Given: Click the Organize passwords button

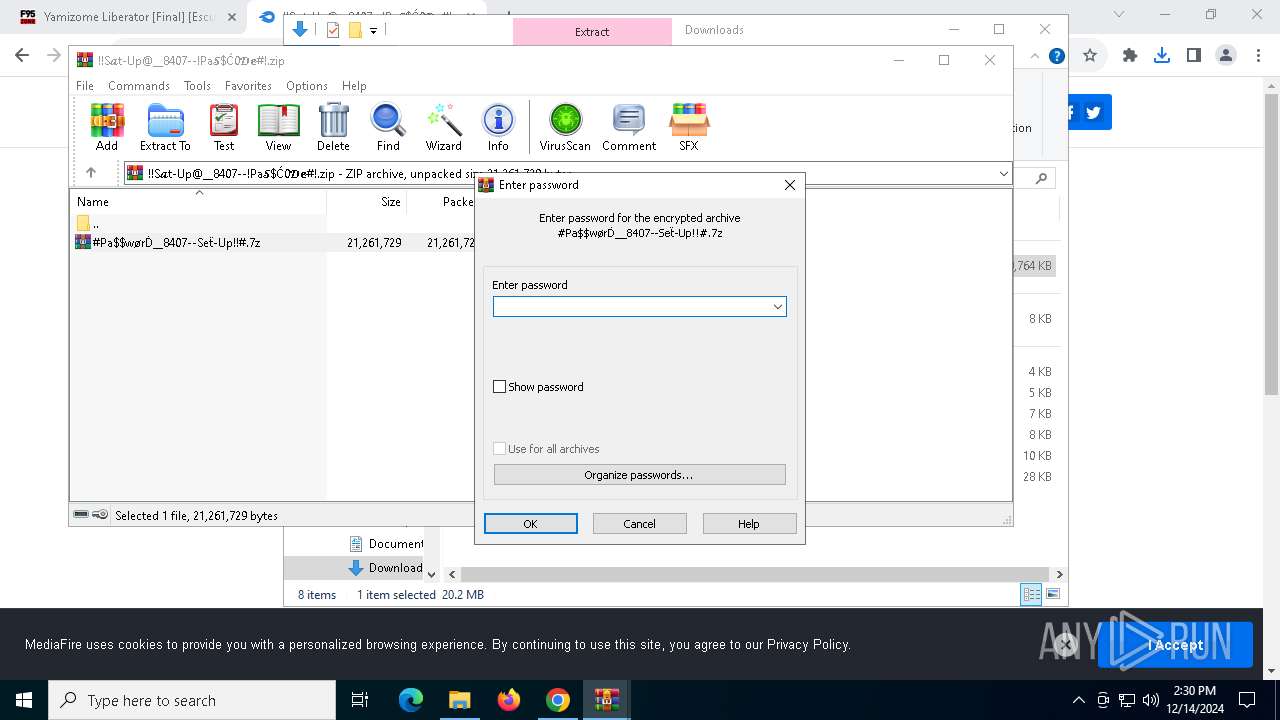Looking at the screenshot, I should click(639, 475).
